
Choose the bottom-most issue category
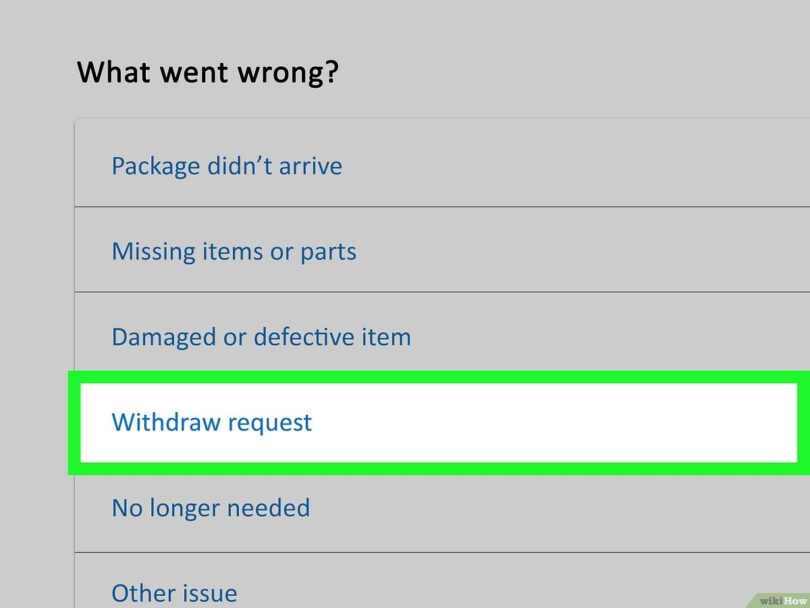pos(174,592)
